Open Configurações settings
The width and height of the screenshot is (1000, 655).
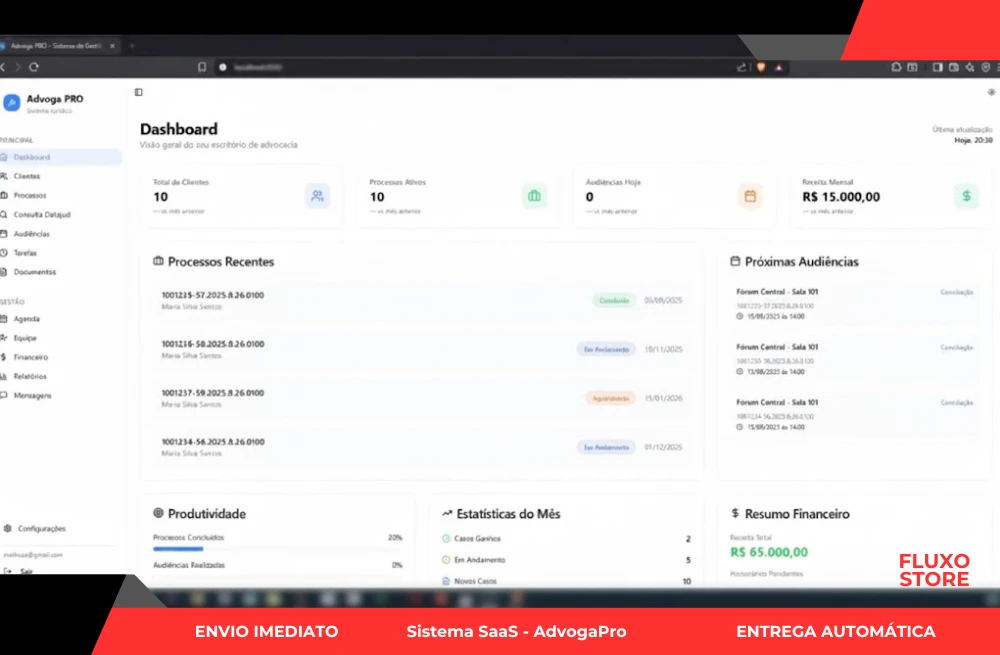41,528
